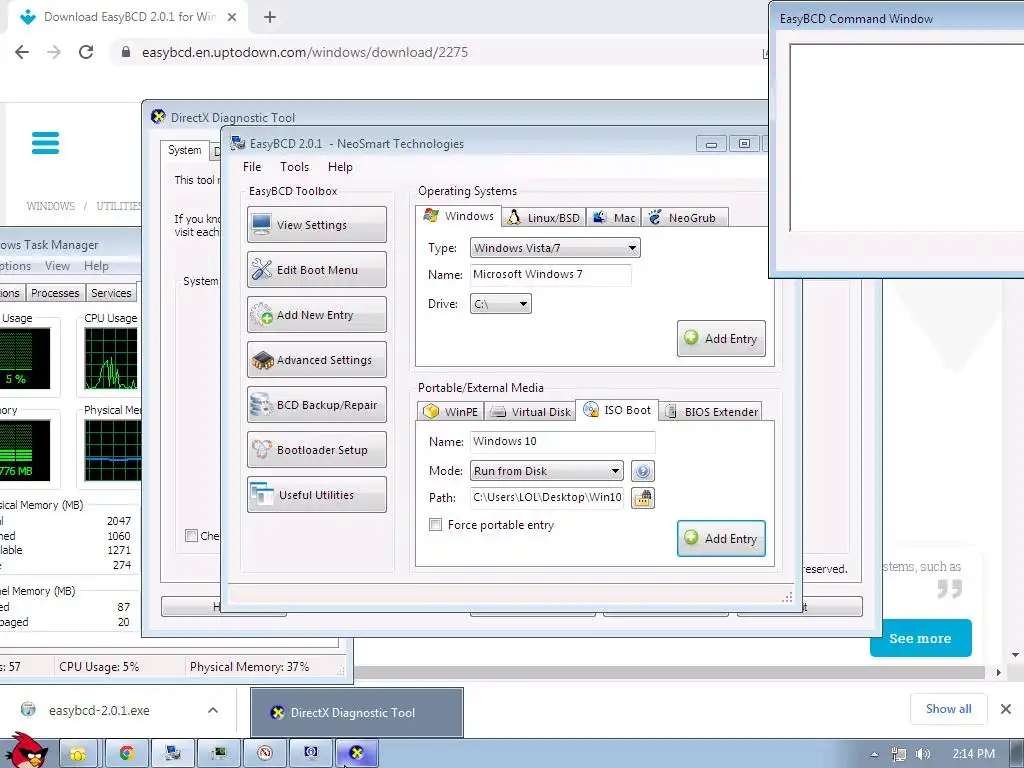This screenshot has height=768, width=1024.
Task: Close the Chrome downloads bar
Action: 1006,709
